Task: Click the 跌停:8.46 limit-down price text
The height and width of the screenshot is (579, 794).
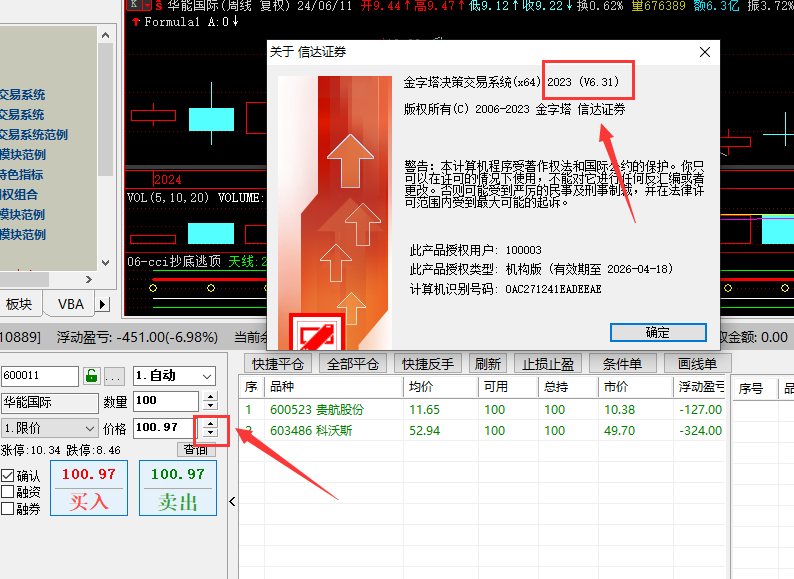Action: [93, 450]
